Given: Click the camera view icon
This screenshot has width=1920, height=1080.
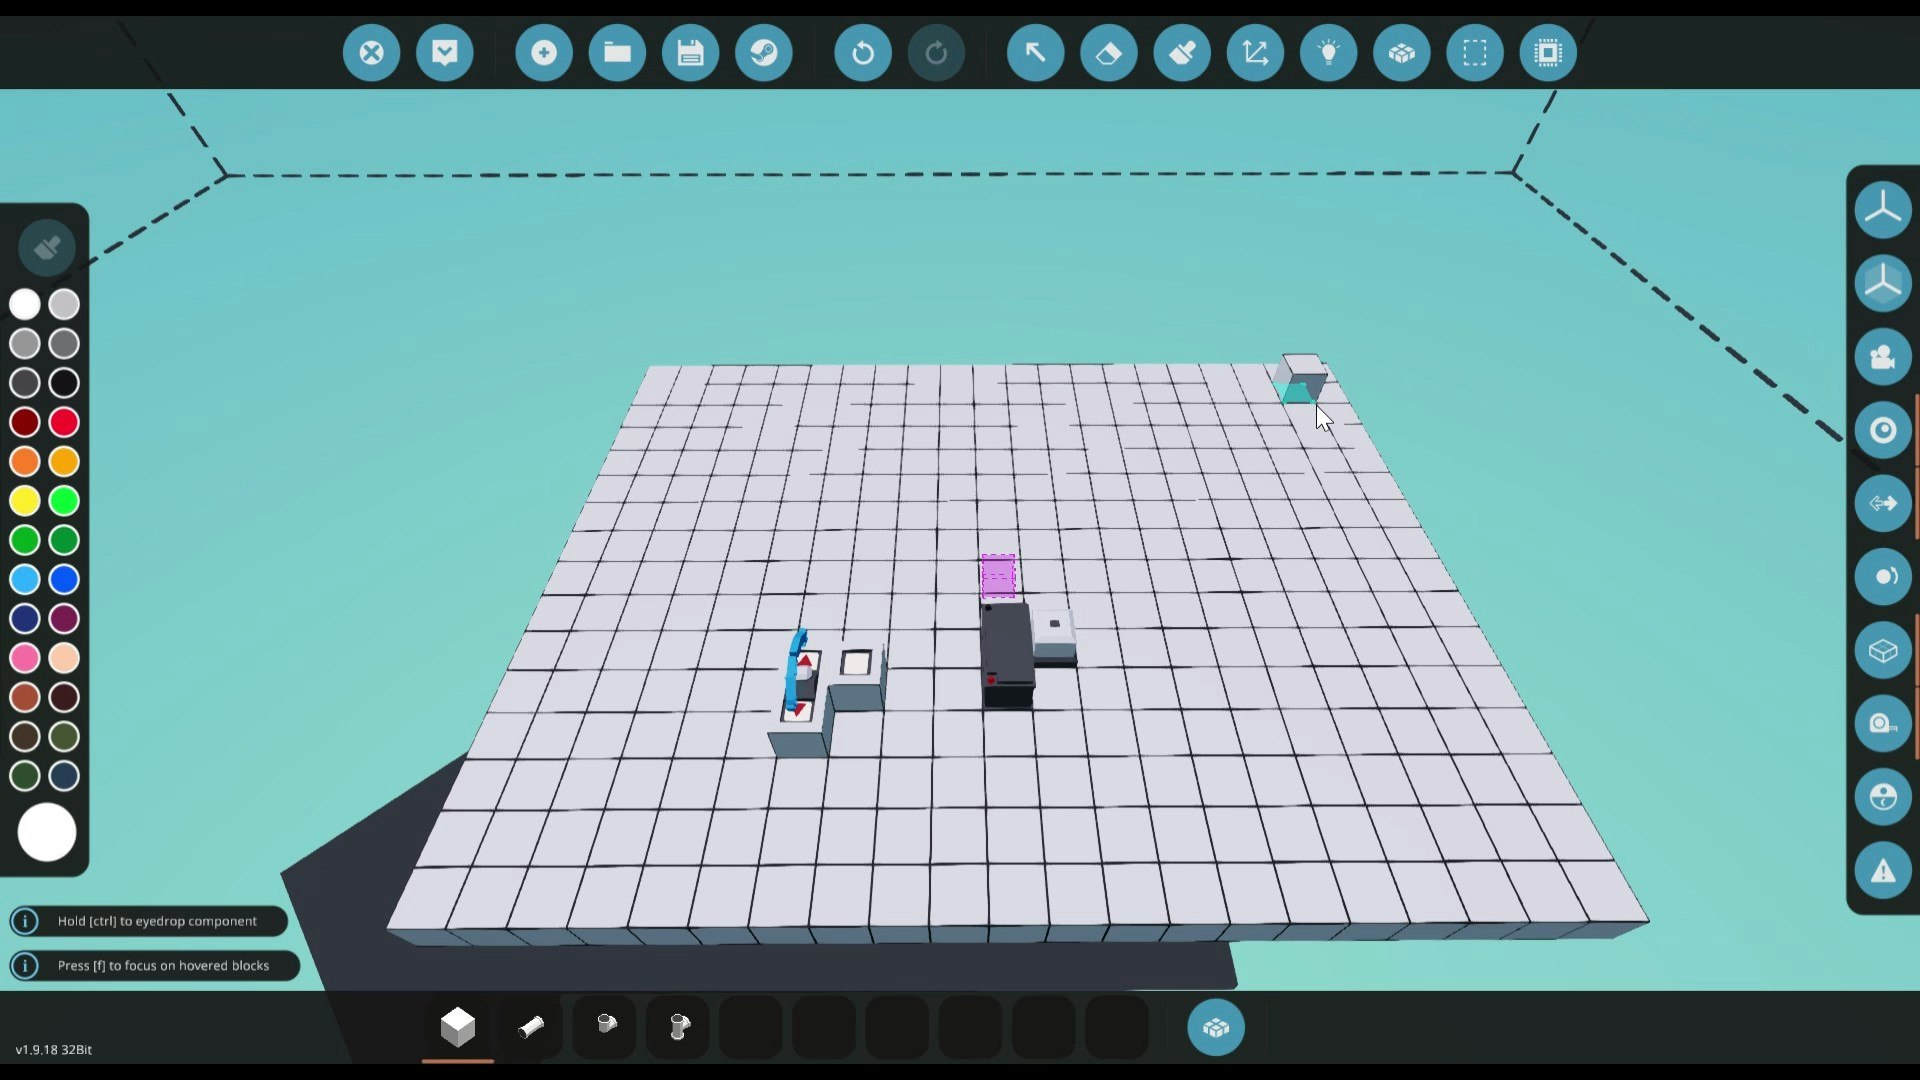Looking at the screenshot, I should click(x=1883, y=357).
